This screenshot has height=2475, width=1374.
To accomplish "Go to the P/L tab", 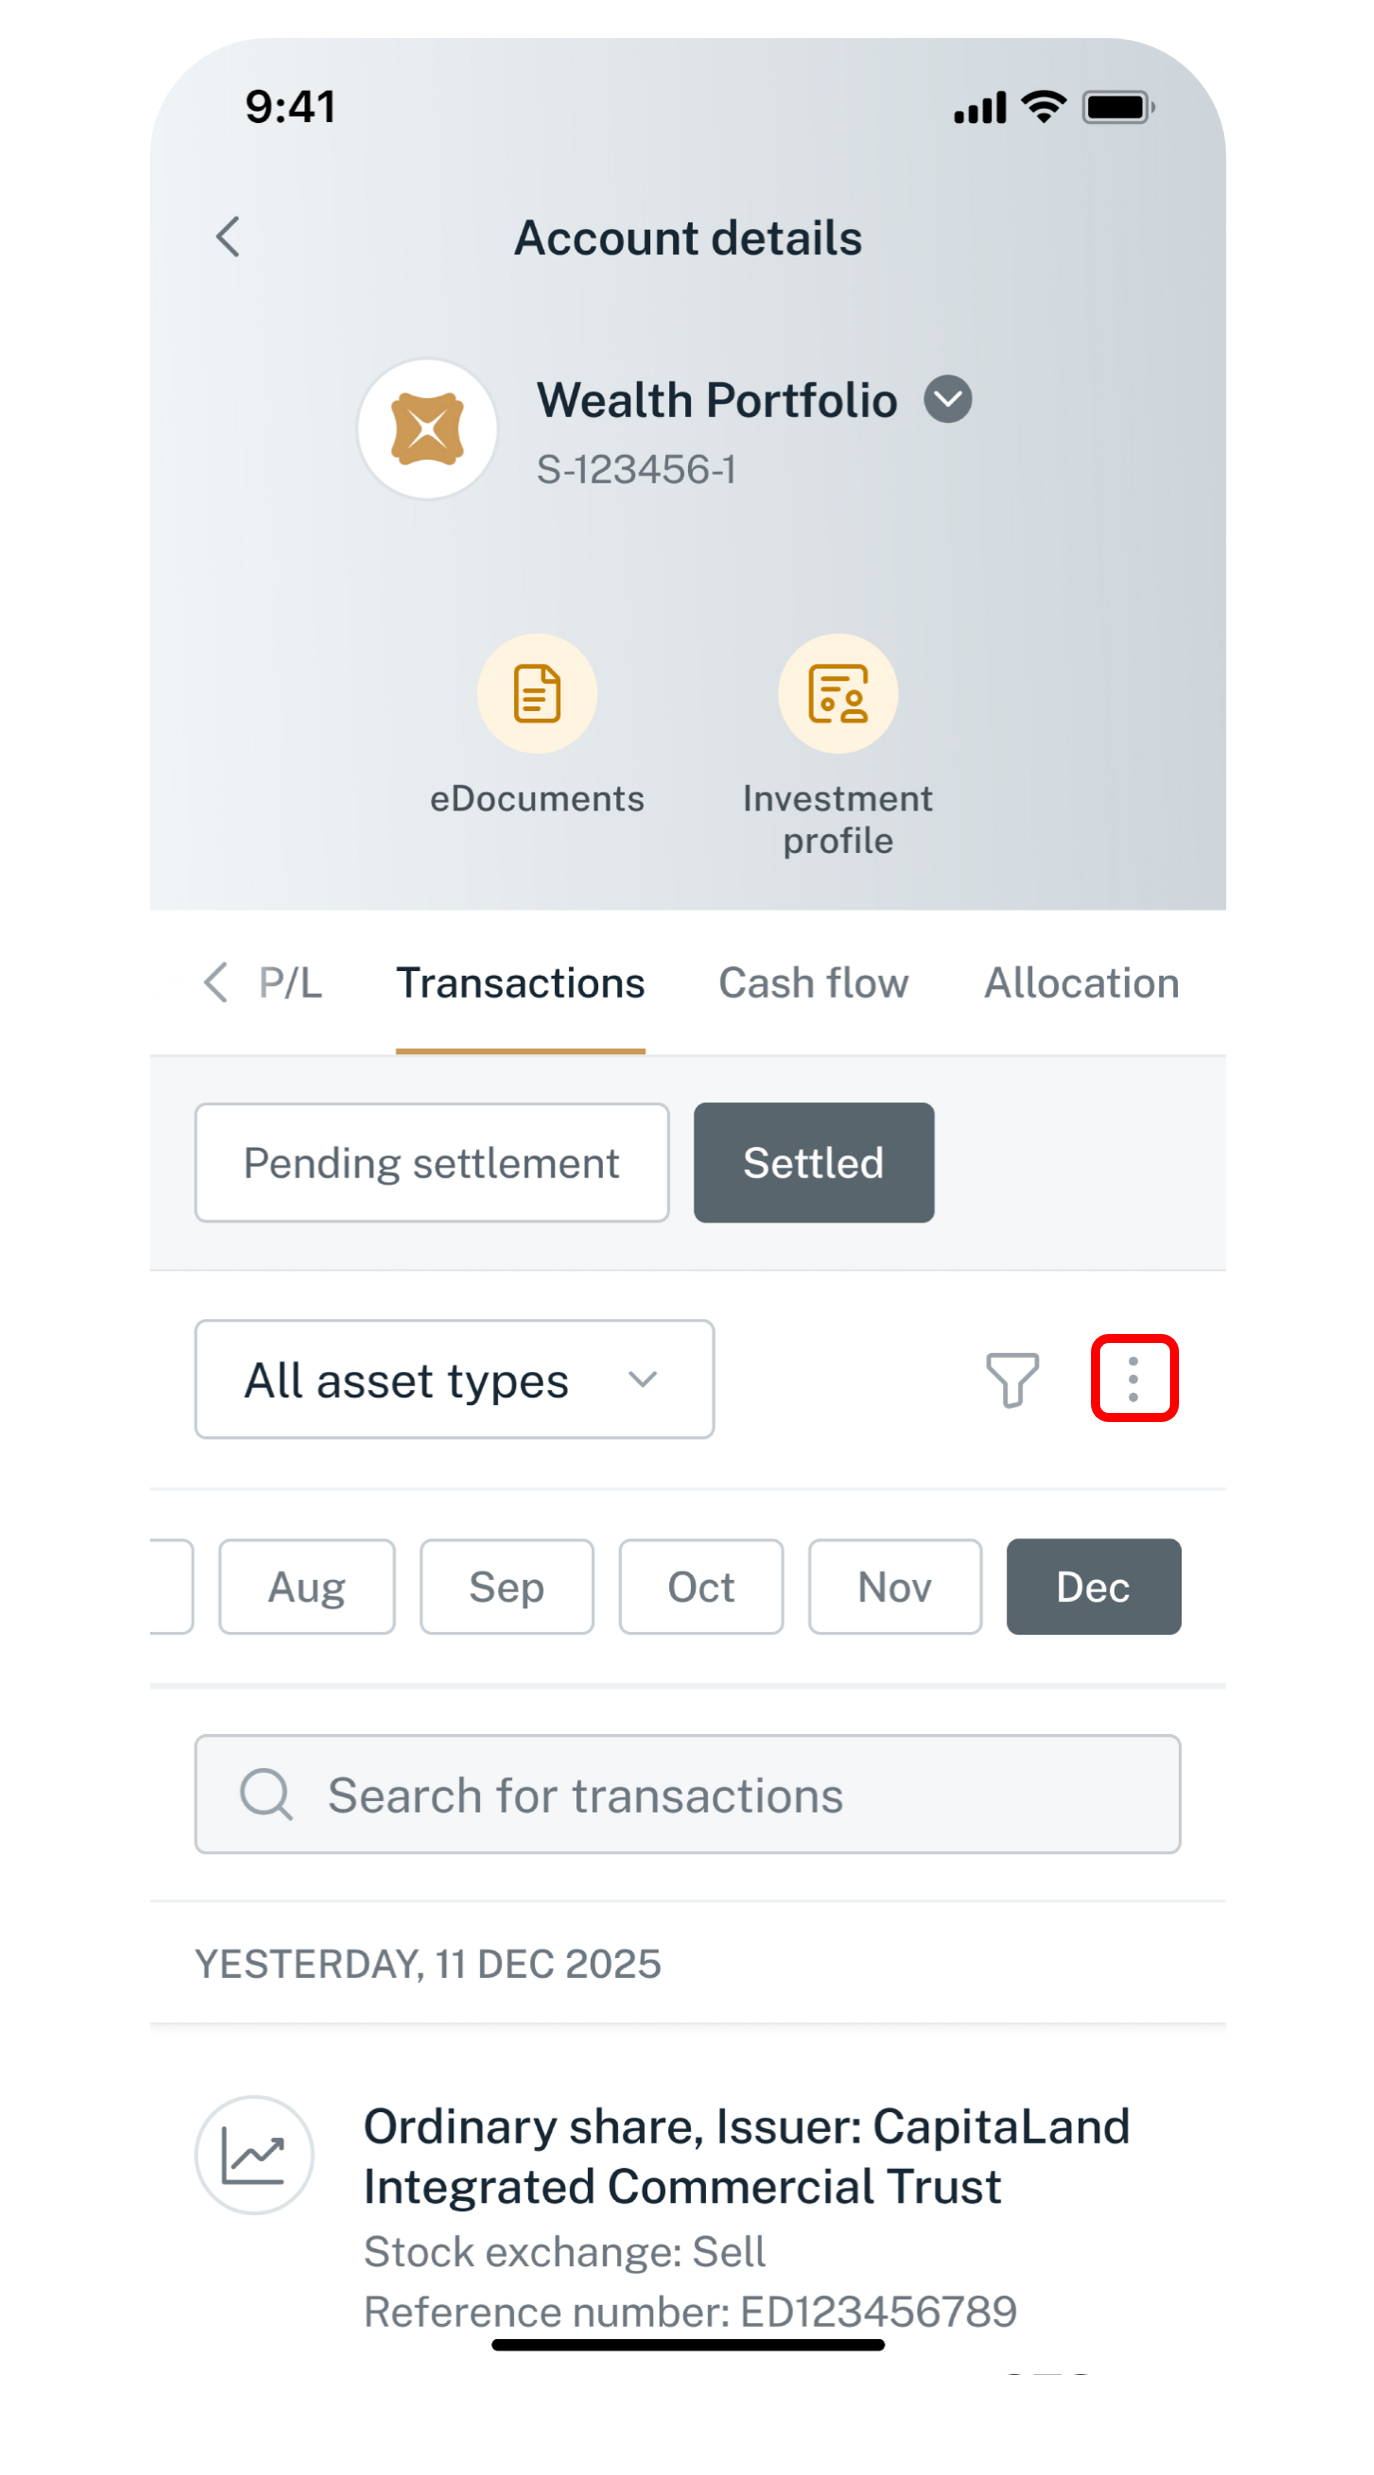I will pos(290,983).
